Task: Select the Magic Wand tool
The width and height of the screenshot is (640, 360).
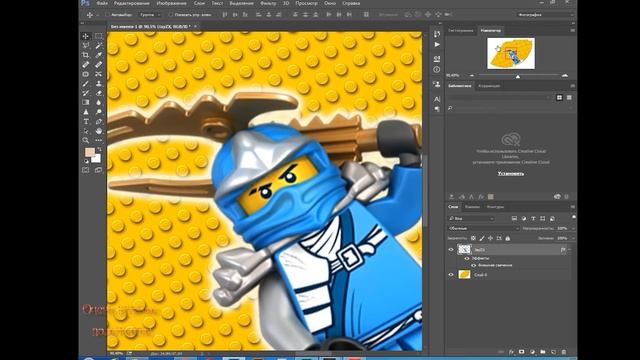Action: [99, 46]
